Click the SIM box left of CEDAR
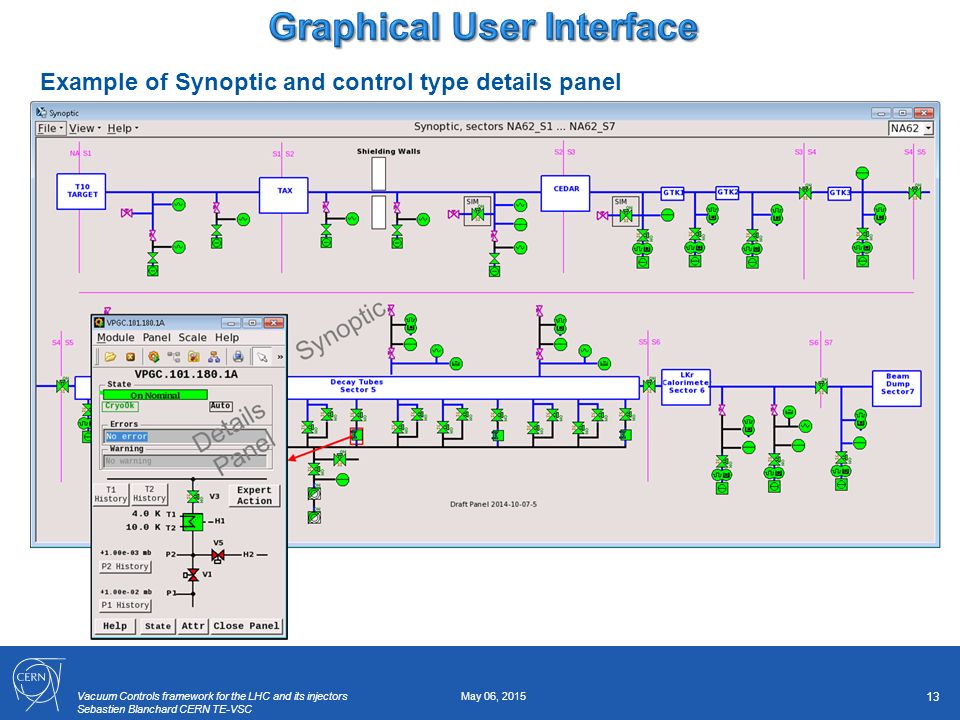The height and width of the screenshot is (720, 960). pos(477,211)
